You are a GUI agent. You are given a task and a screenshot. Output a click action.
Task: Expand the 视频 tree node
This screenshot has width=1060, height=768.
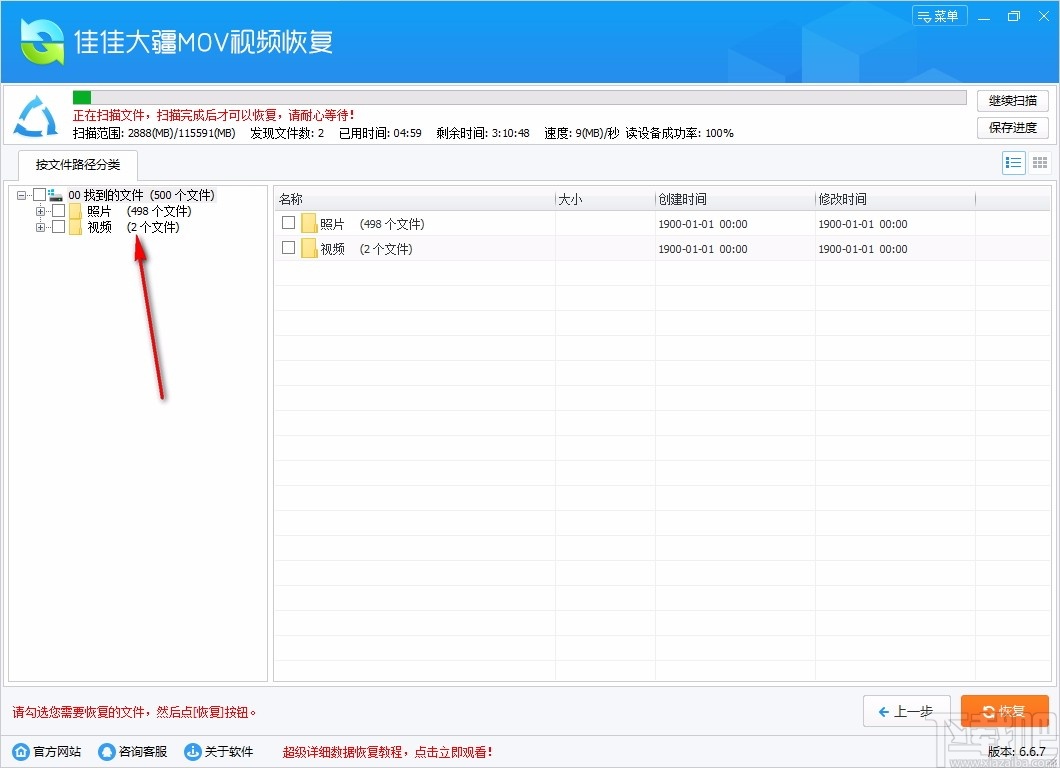[40, 226]
